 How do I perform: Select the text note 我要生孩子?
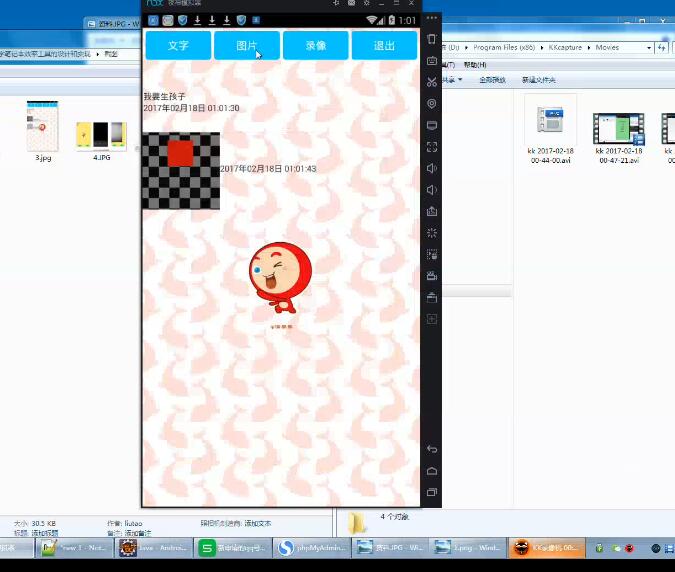tap(164, 96)
